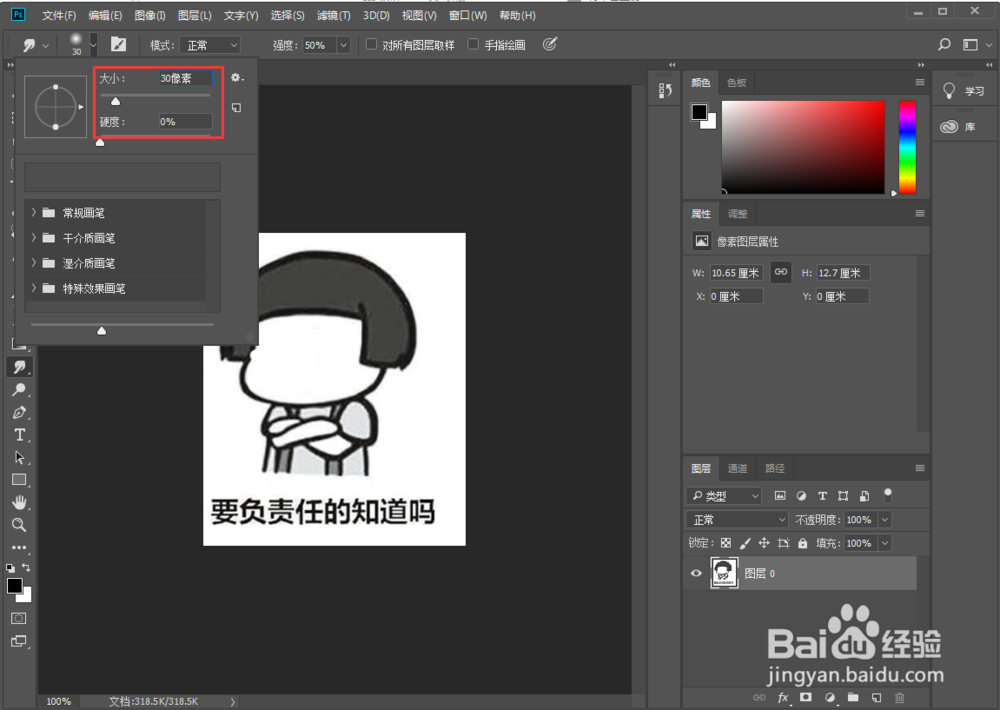
Task: Open the Color panel options menu
Action: [920, 82]
